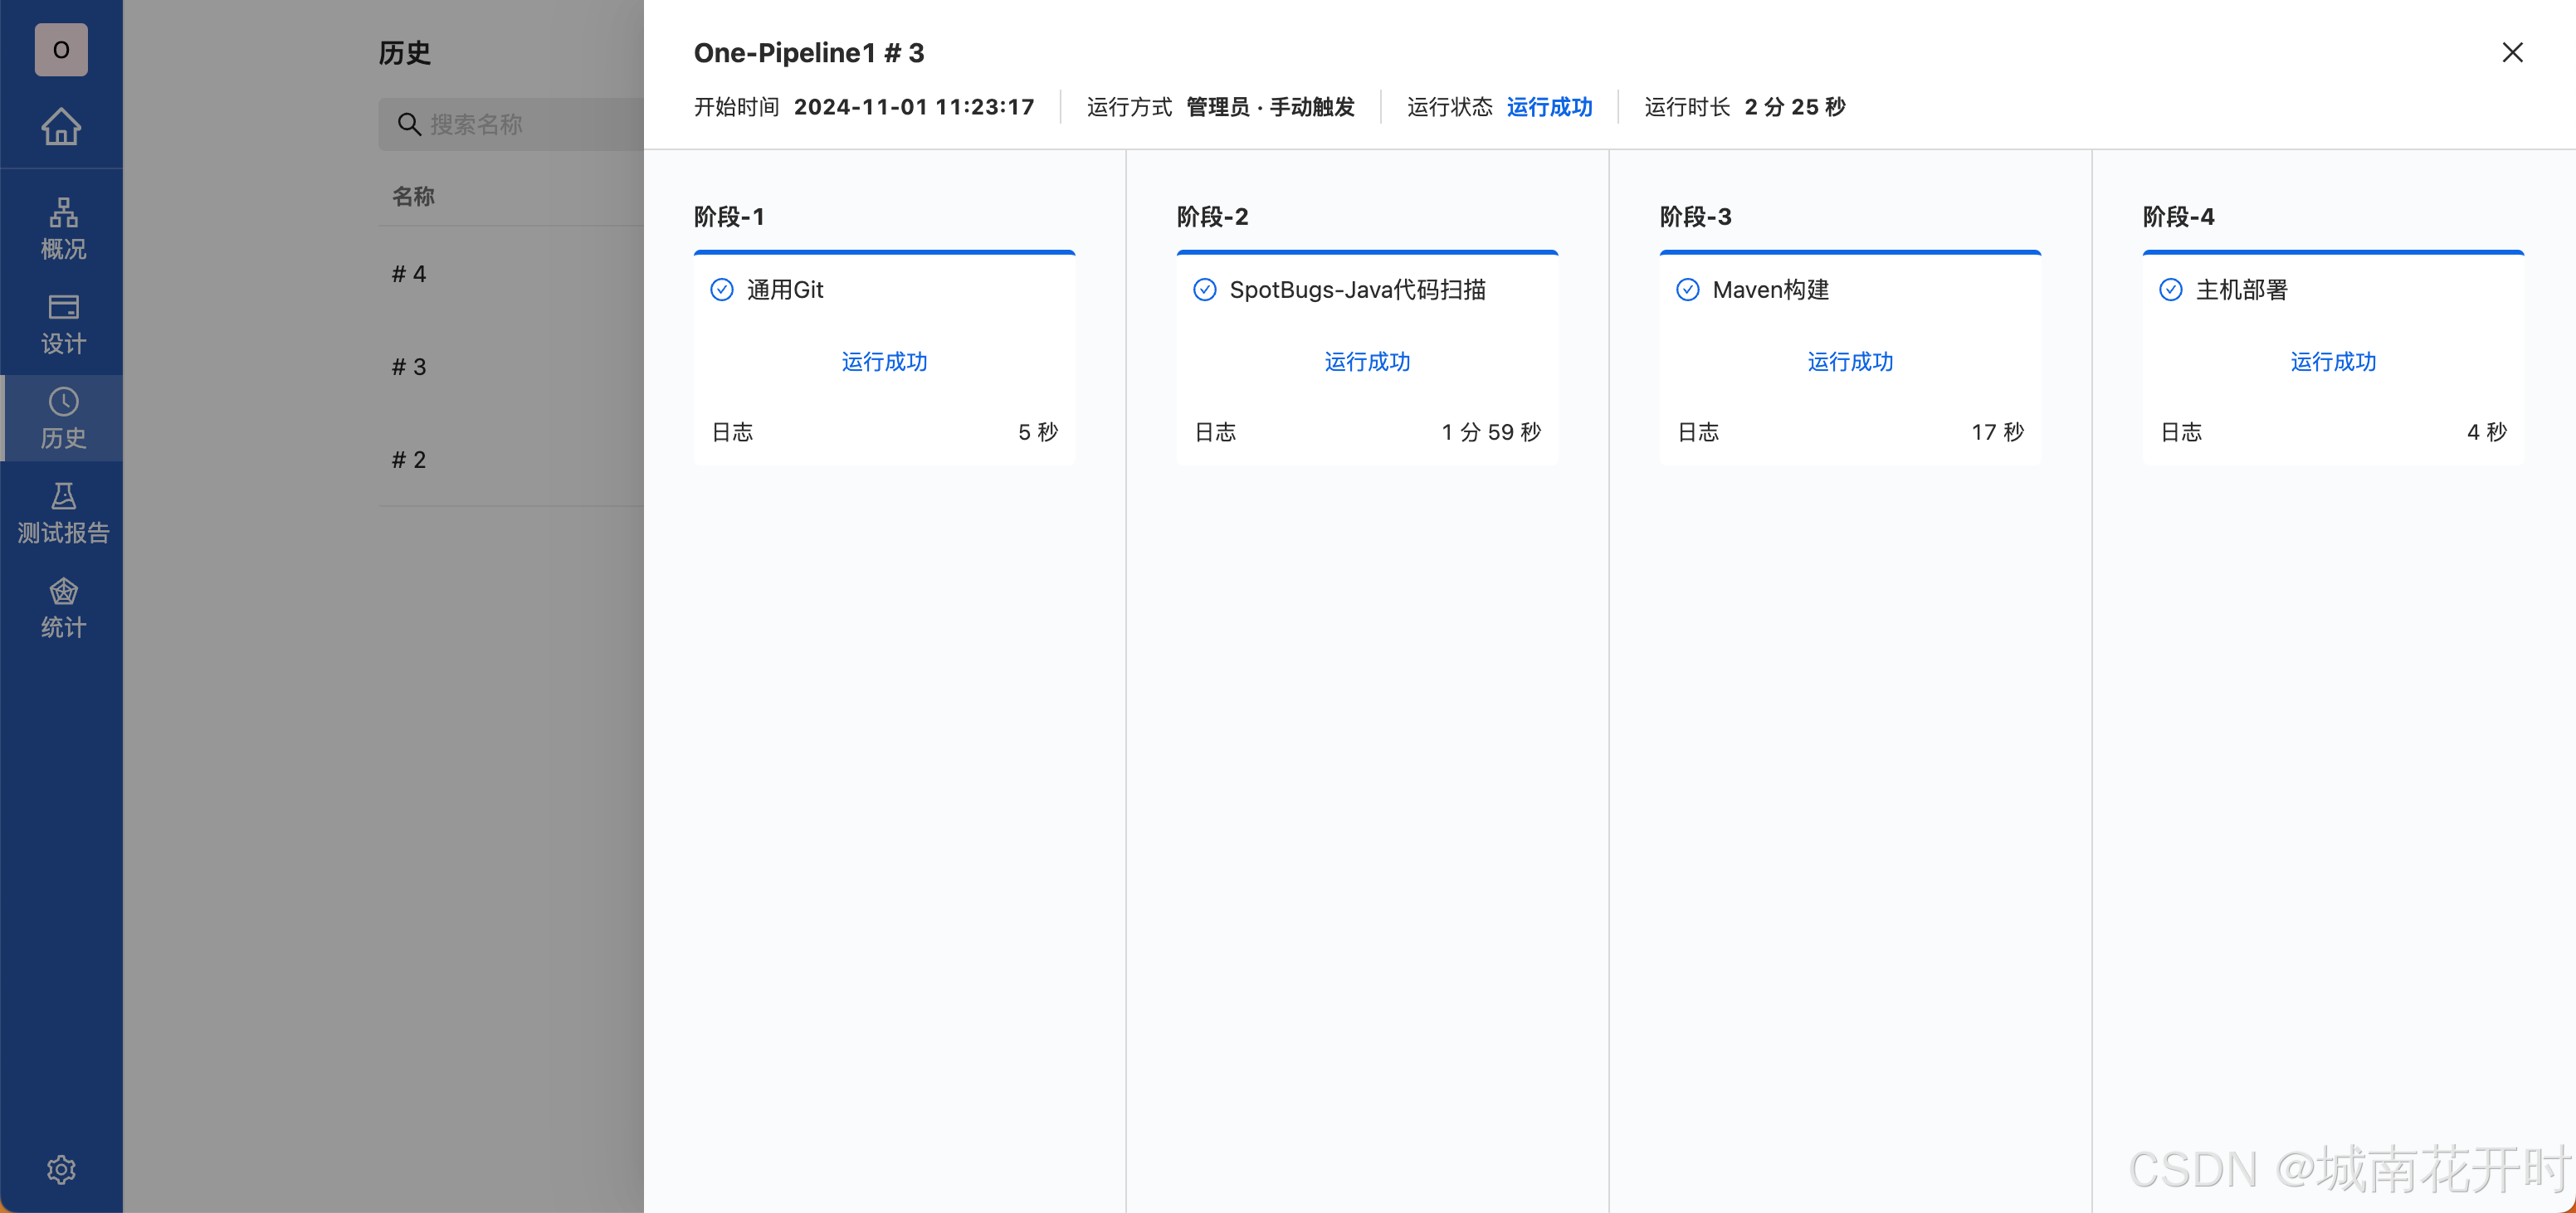Click the 5 秒 duration value
The image size is (2576, 1213).
[x=1038, y=432]
